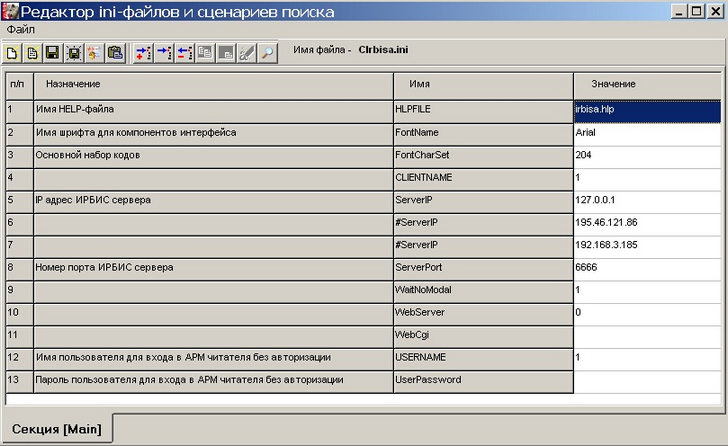Click the Значение column header
Screen dimensions: 728x446
(648, 84)
